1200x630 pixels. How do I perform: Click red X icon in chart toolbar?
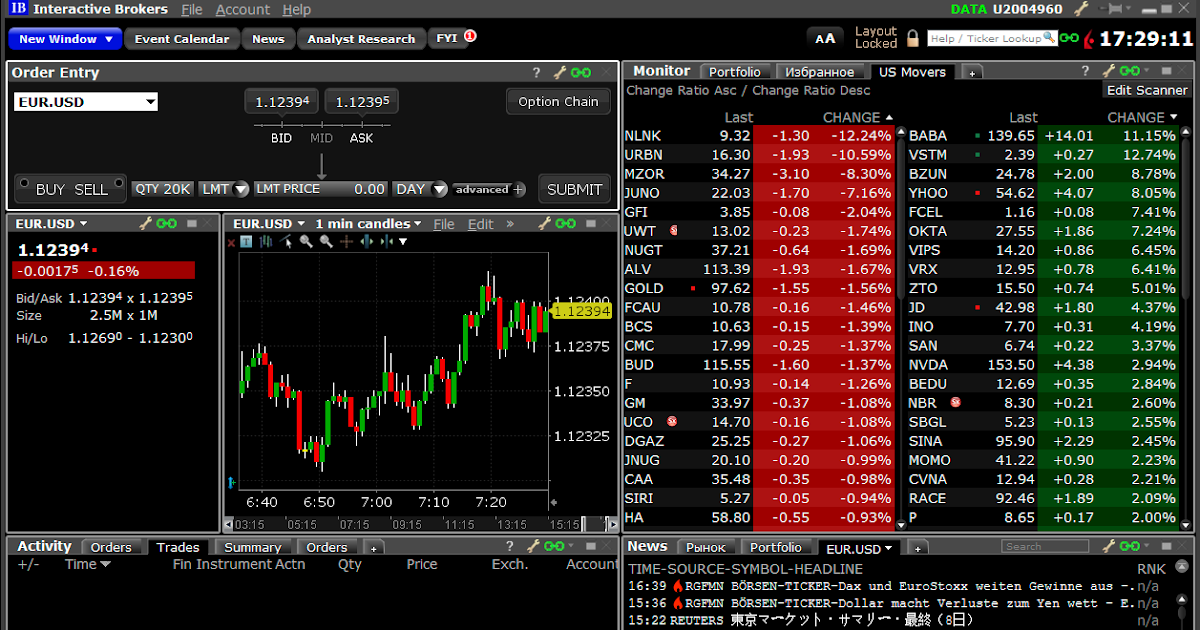tap(231, 242)
